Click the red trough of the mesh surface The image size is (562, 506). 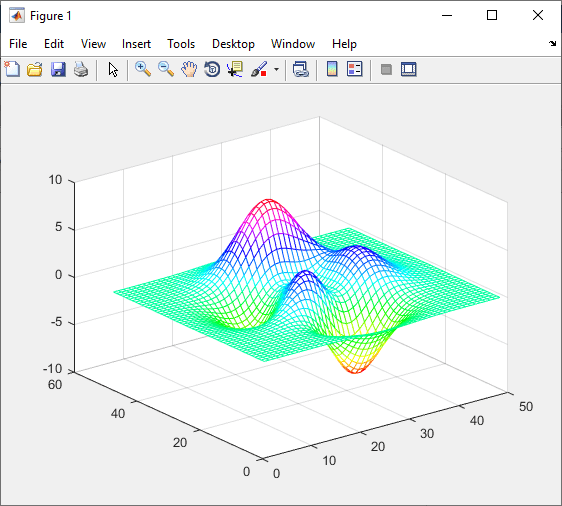355,369
